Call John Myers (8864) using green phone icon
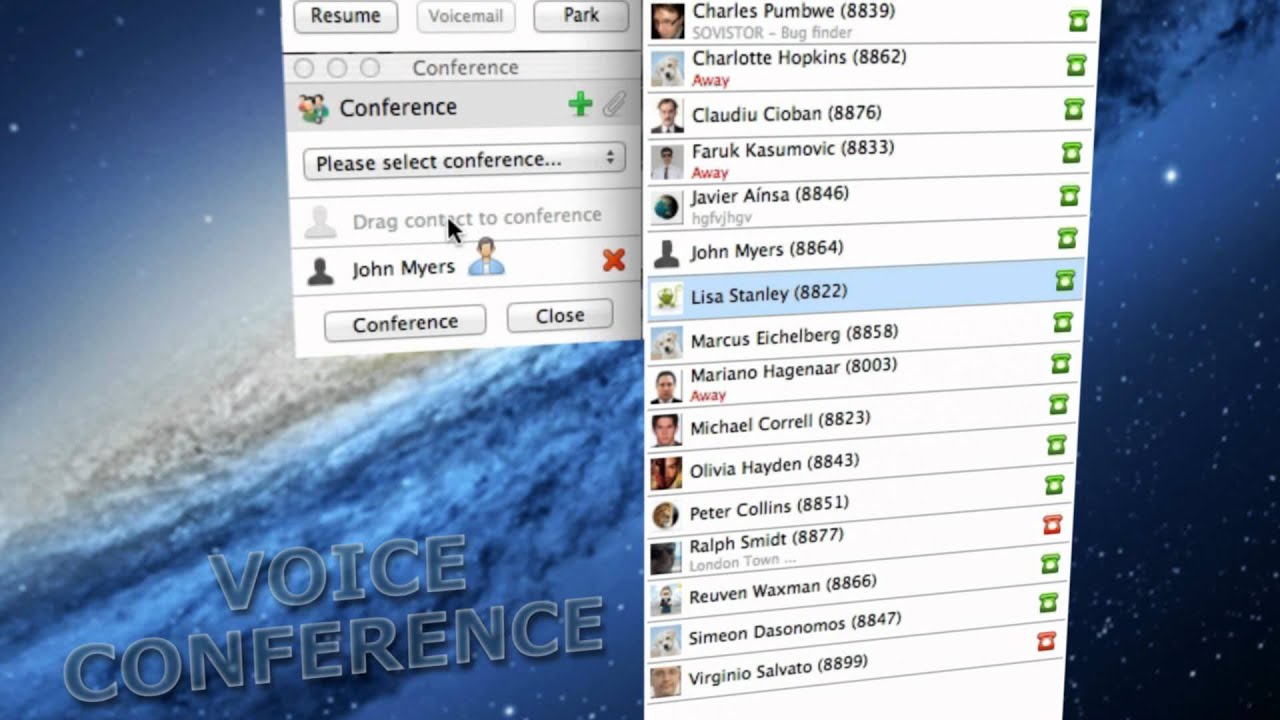1280x720 pixels. [x=1067, y=238]
